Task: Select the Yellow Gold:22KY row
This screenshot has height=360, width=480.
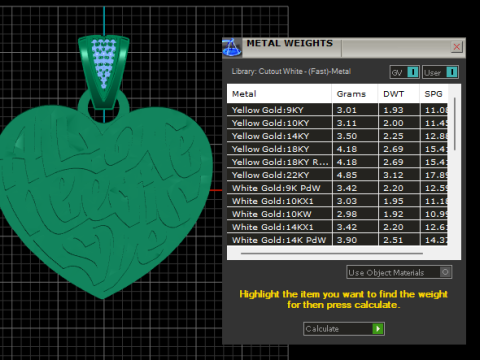Action: coord(337,175)
